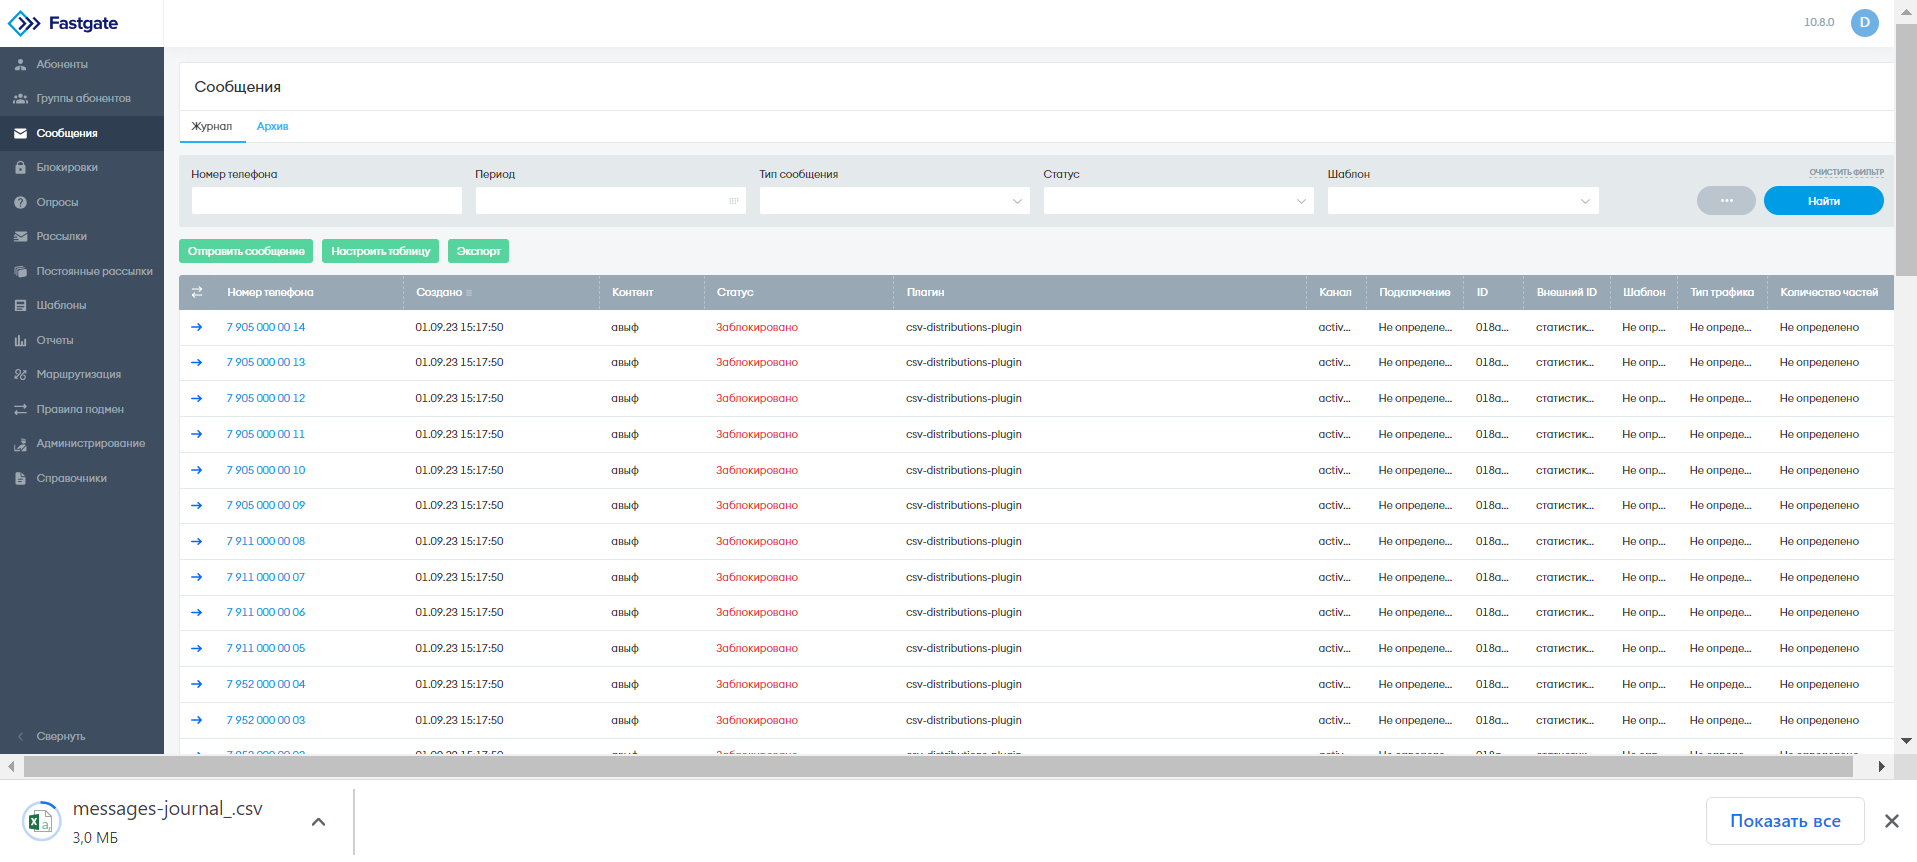Click the column swap icon in table header

pyautogui.click(x=197, y=292)
